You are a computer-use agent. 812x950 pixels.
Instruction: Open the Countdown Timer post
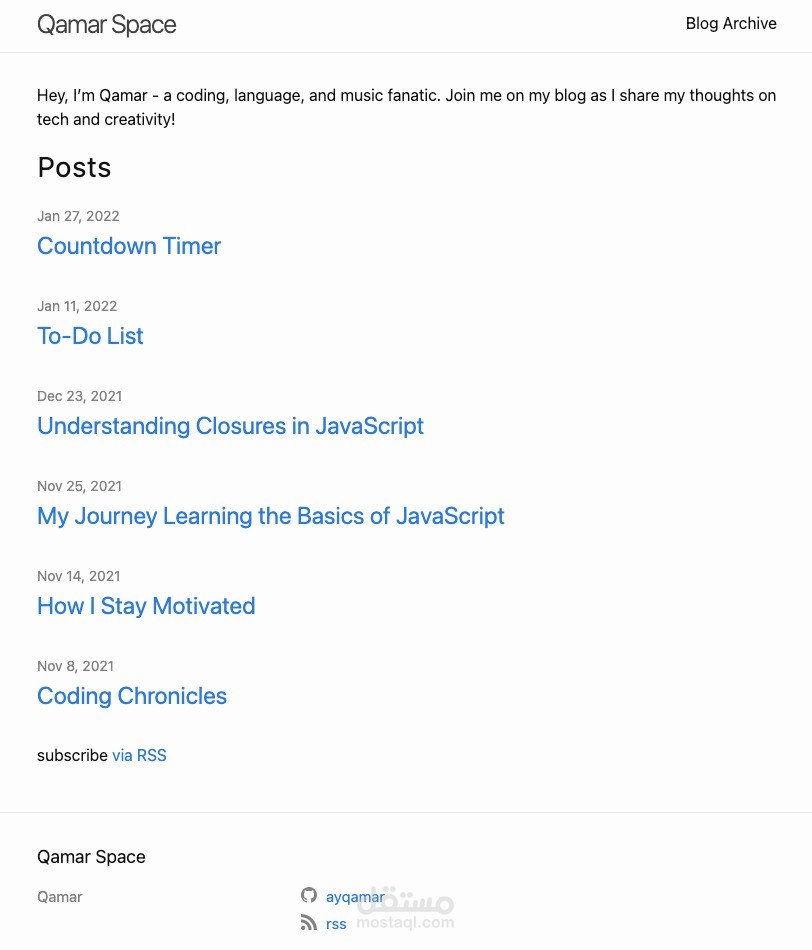point(129,246)
